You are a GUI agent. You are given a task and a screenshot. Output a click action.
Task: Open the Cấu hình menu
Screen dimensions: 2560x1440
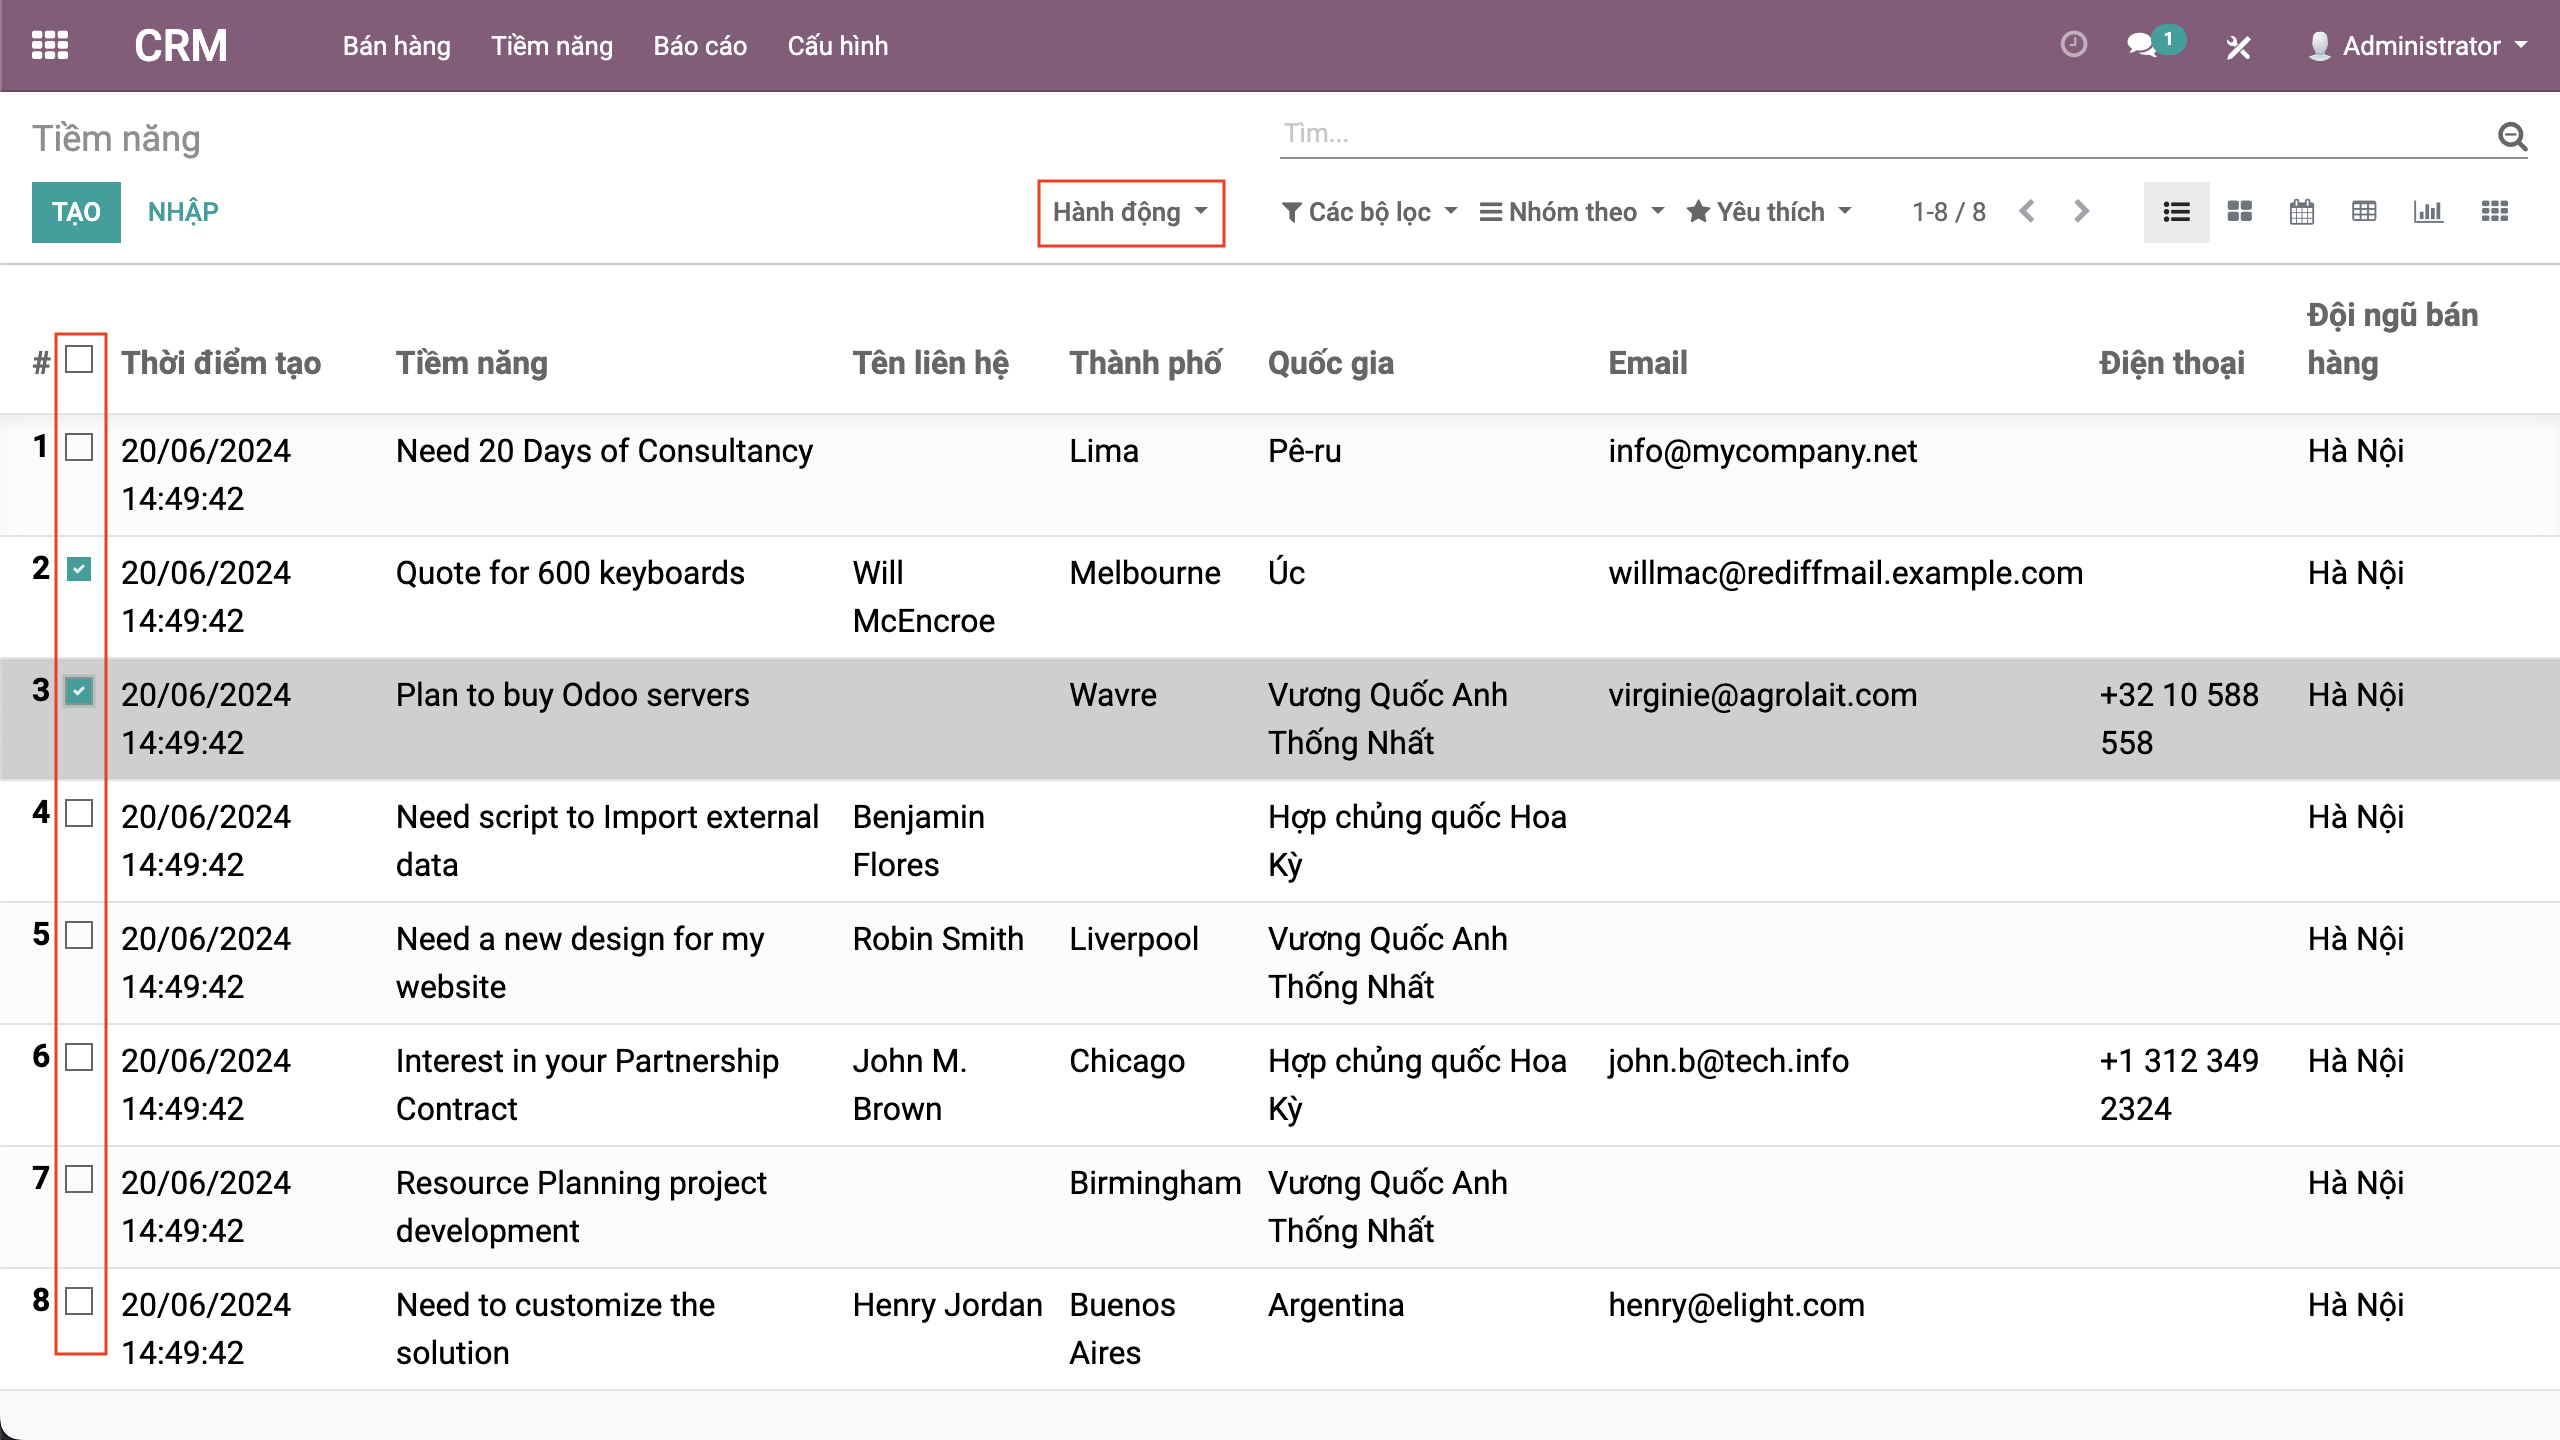tap(837, 46)
